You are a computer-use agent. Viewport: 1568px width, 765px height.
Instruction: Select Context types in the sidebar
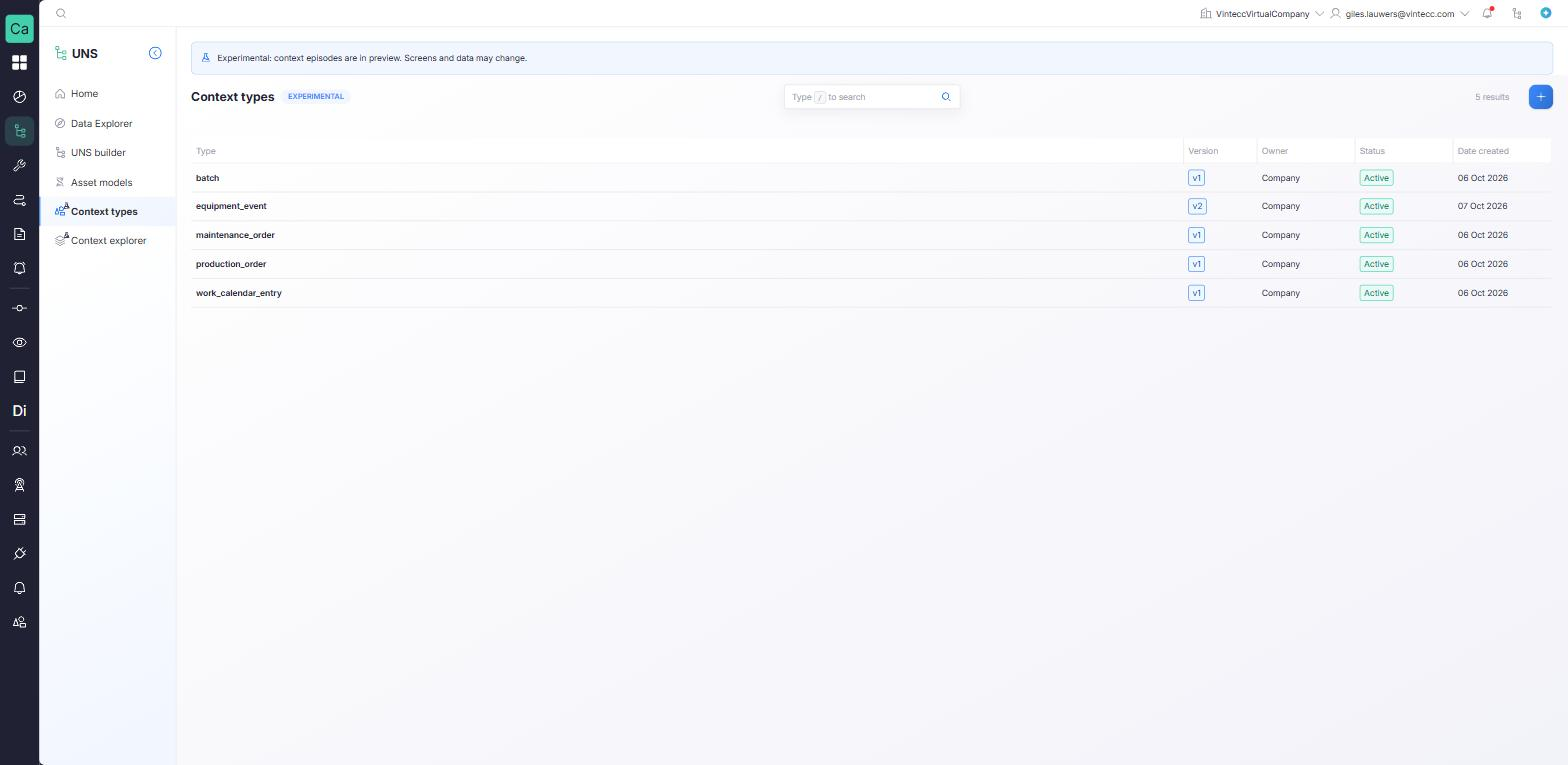[108, 212]
